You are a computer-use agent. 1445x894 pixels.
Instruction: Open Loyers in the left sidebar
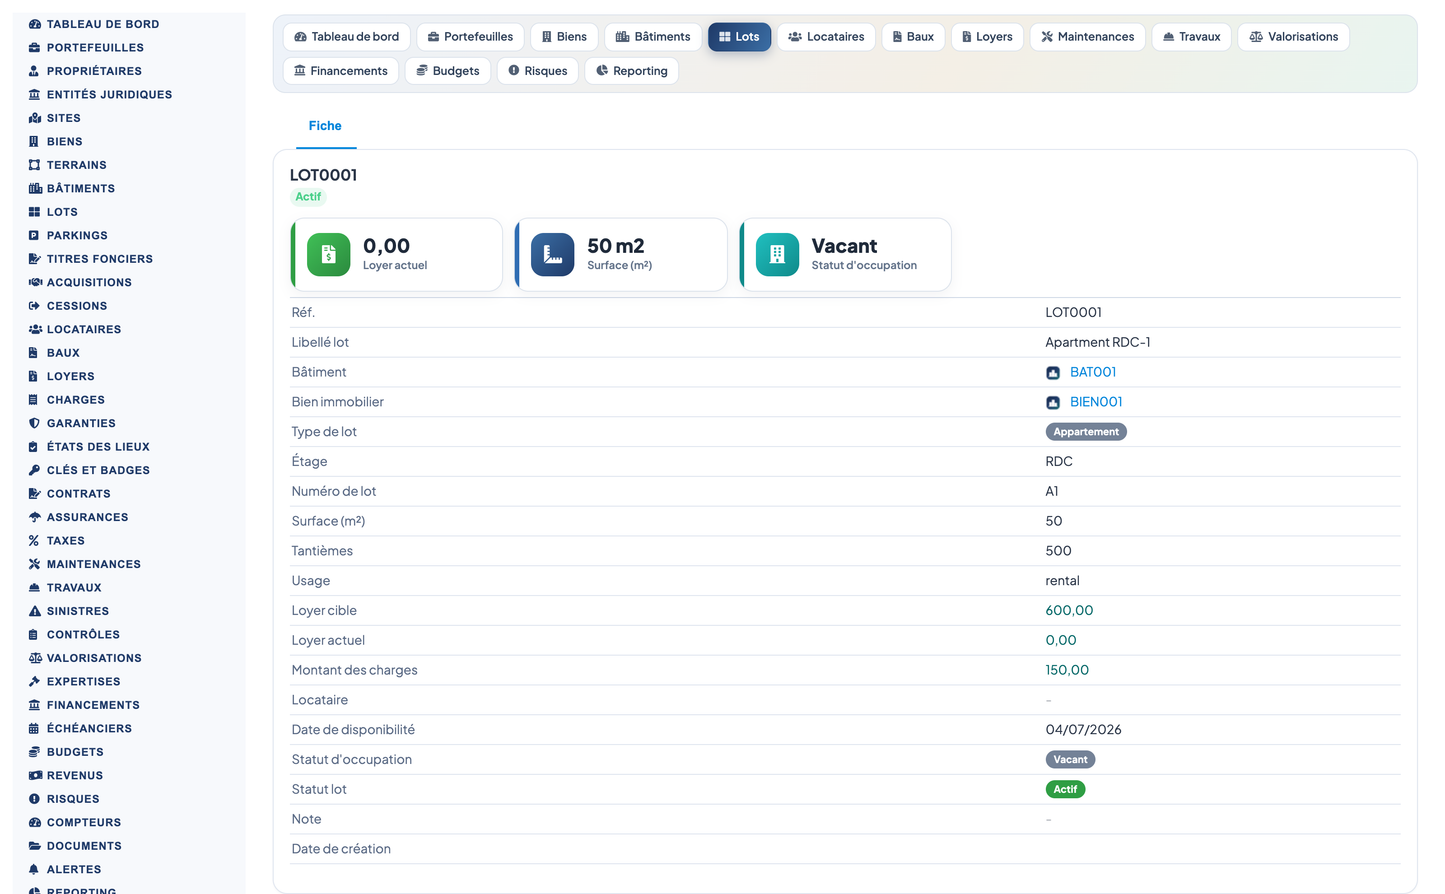point(62,376)
